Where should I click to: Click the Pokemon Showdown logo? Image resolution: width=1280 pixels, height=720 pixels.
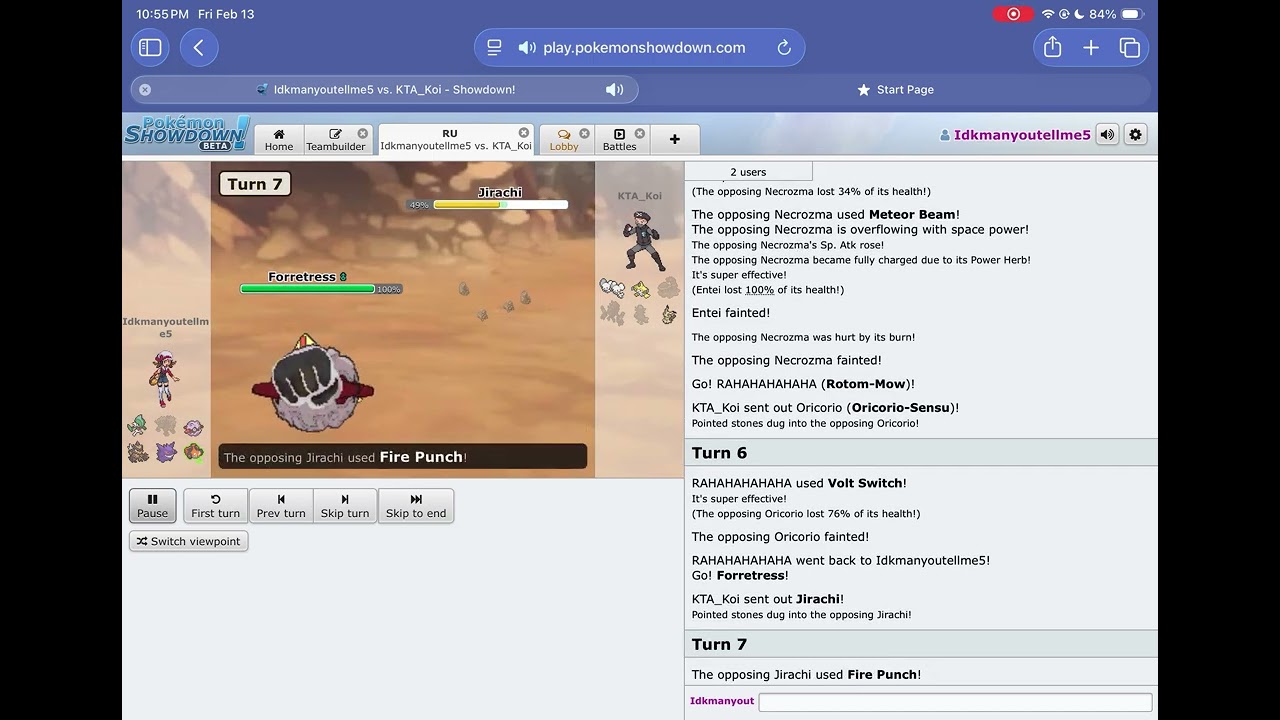[187, 134]
